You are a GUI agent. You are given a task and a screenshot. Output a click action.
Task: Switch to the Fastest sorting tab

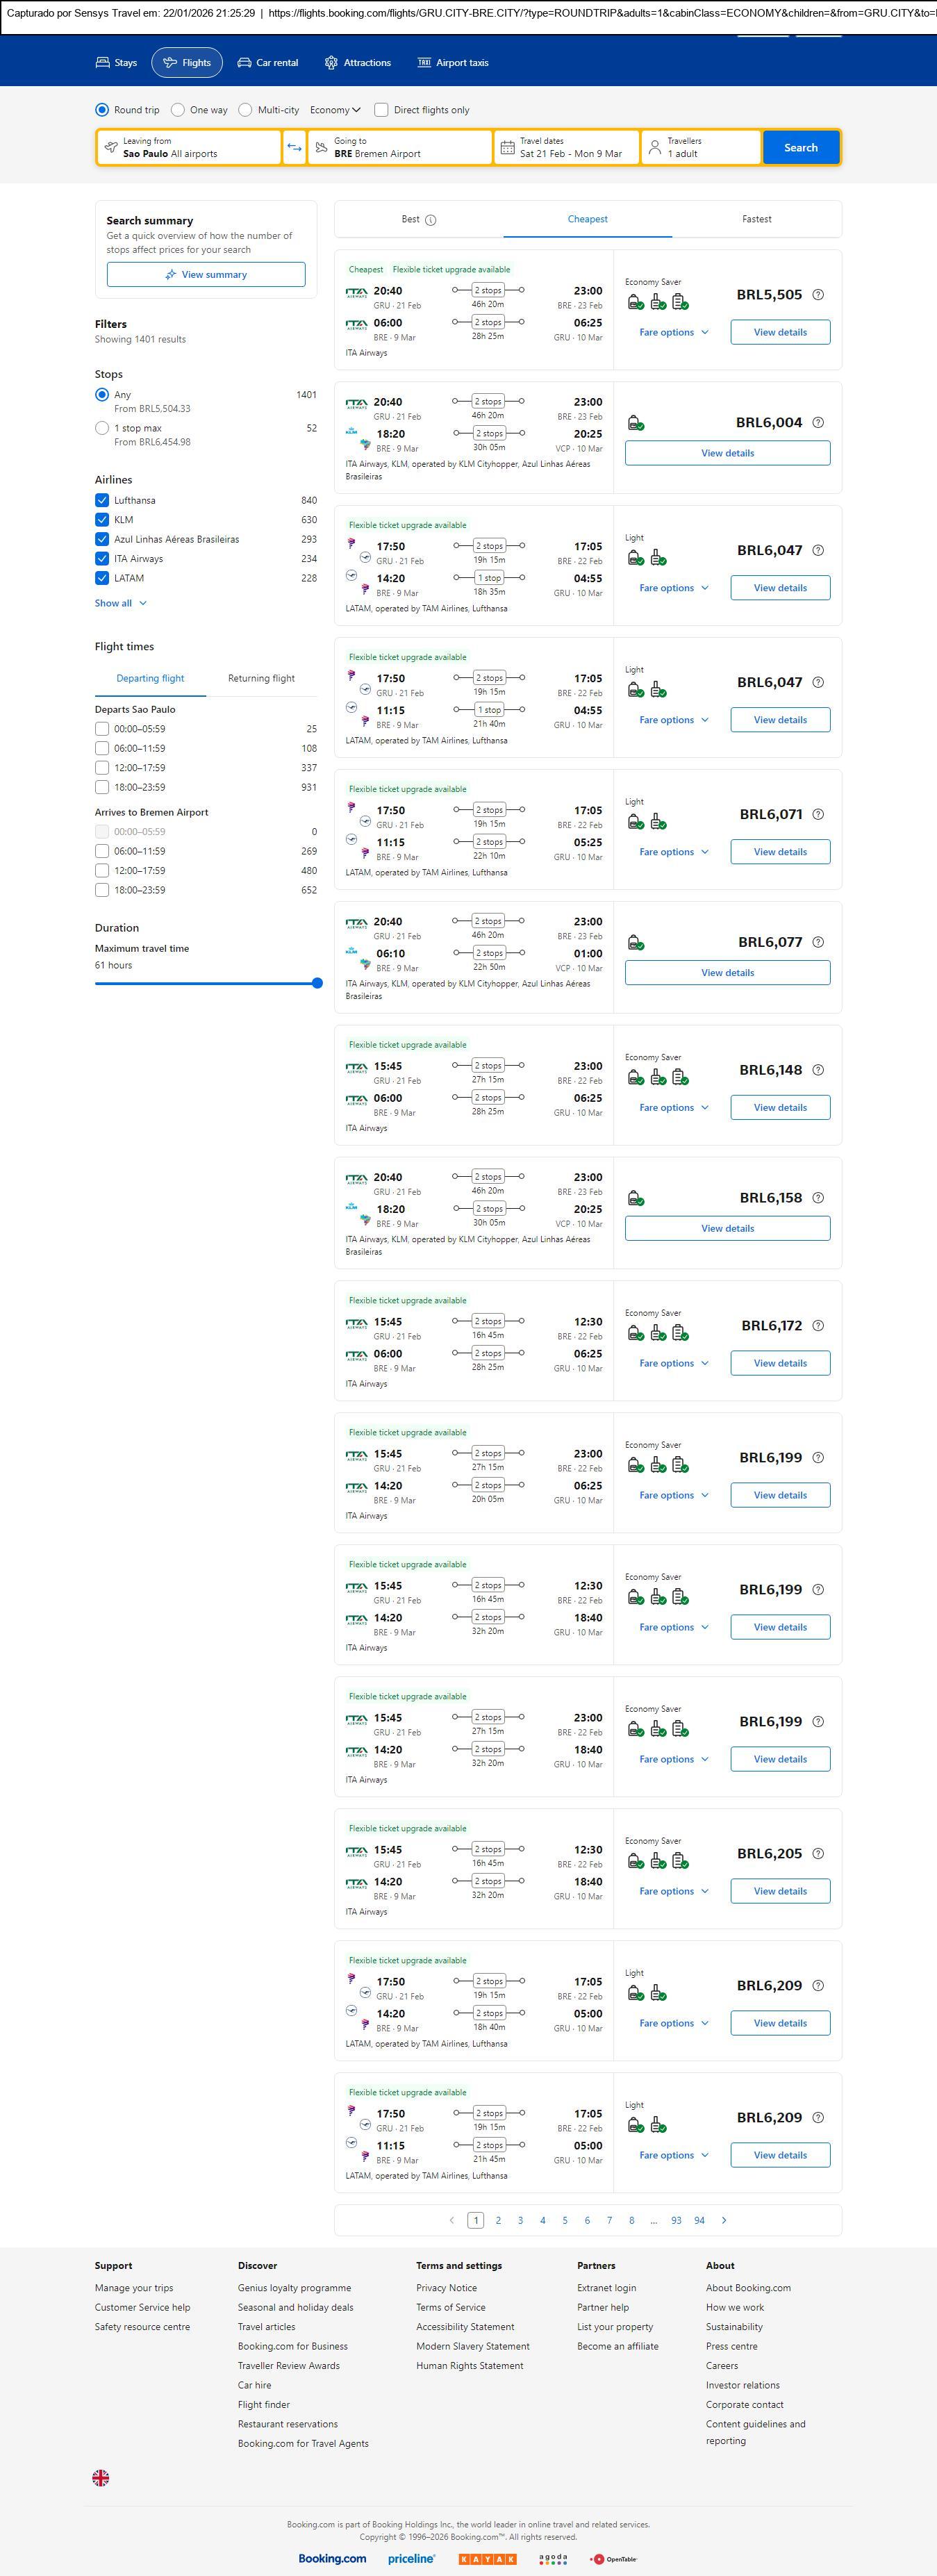click(756, 219)
